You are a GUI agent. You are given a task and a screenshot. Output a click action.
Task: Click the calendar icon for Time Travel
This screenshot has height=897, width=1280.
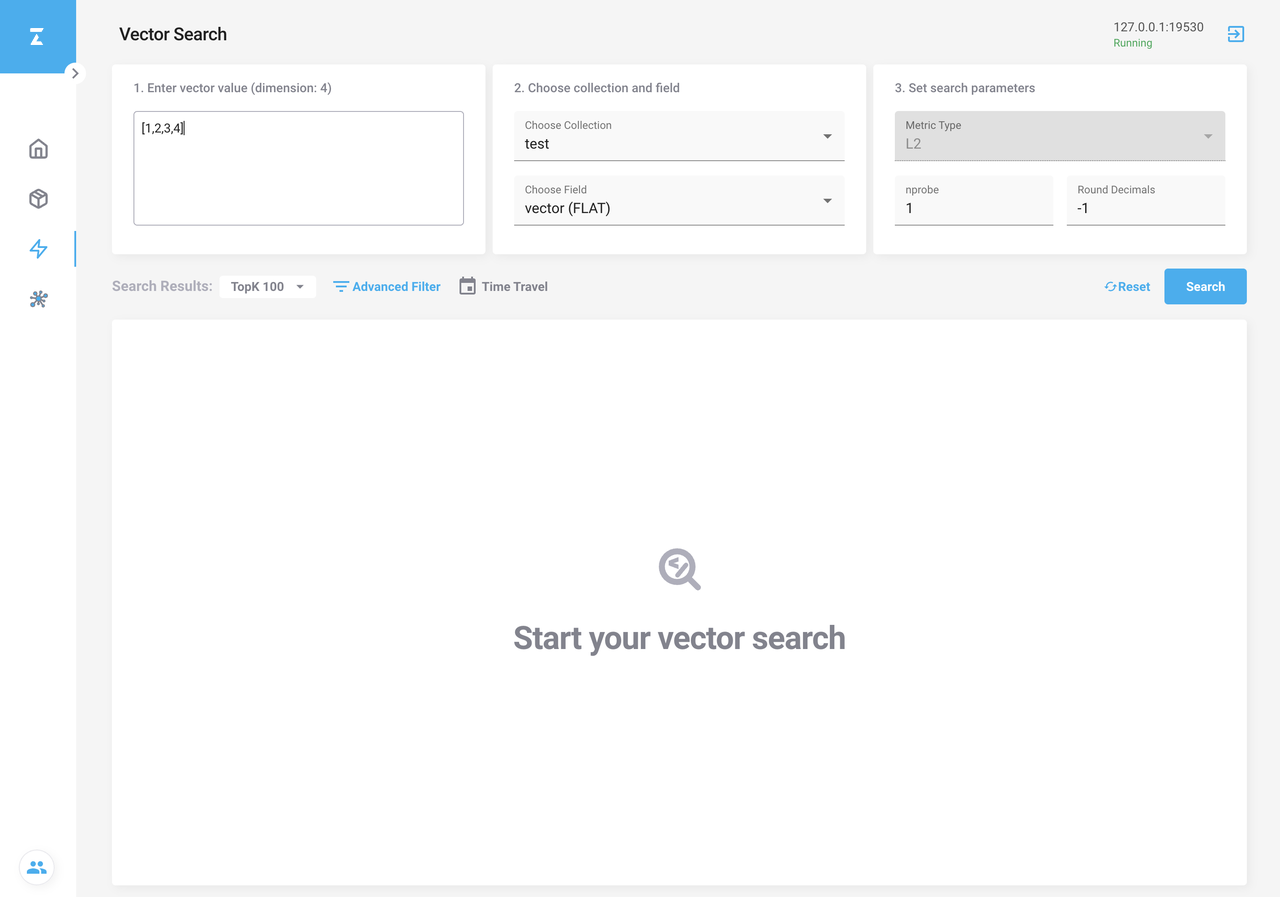(x=467, y=286)
